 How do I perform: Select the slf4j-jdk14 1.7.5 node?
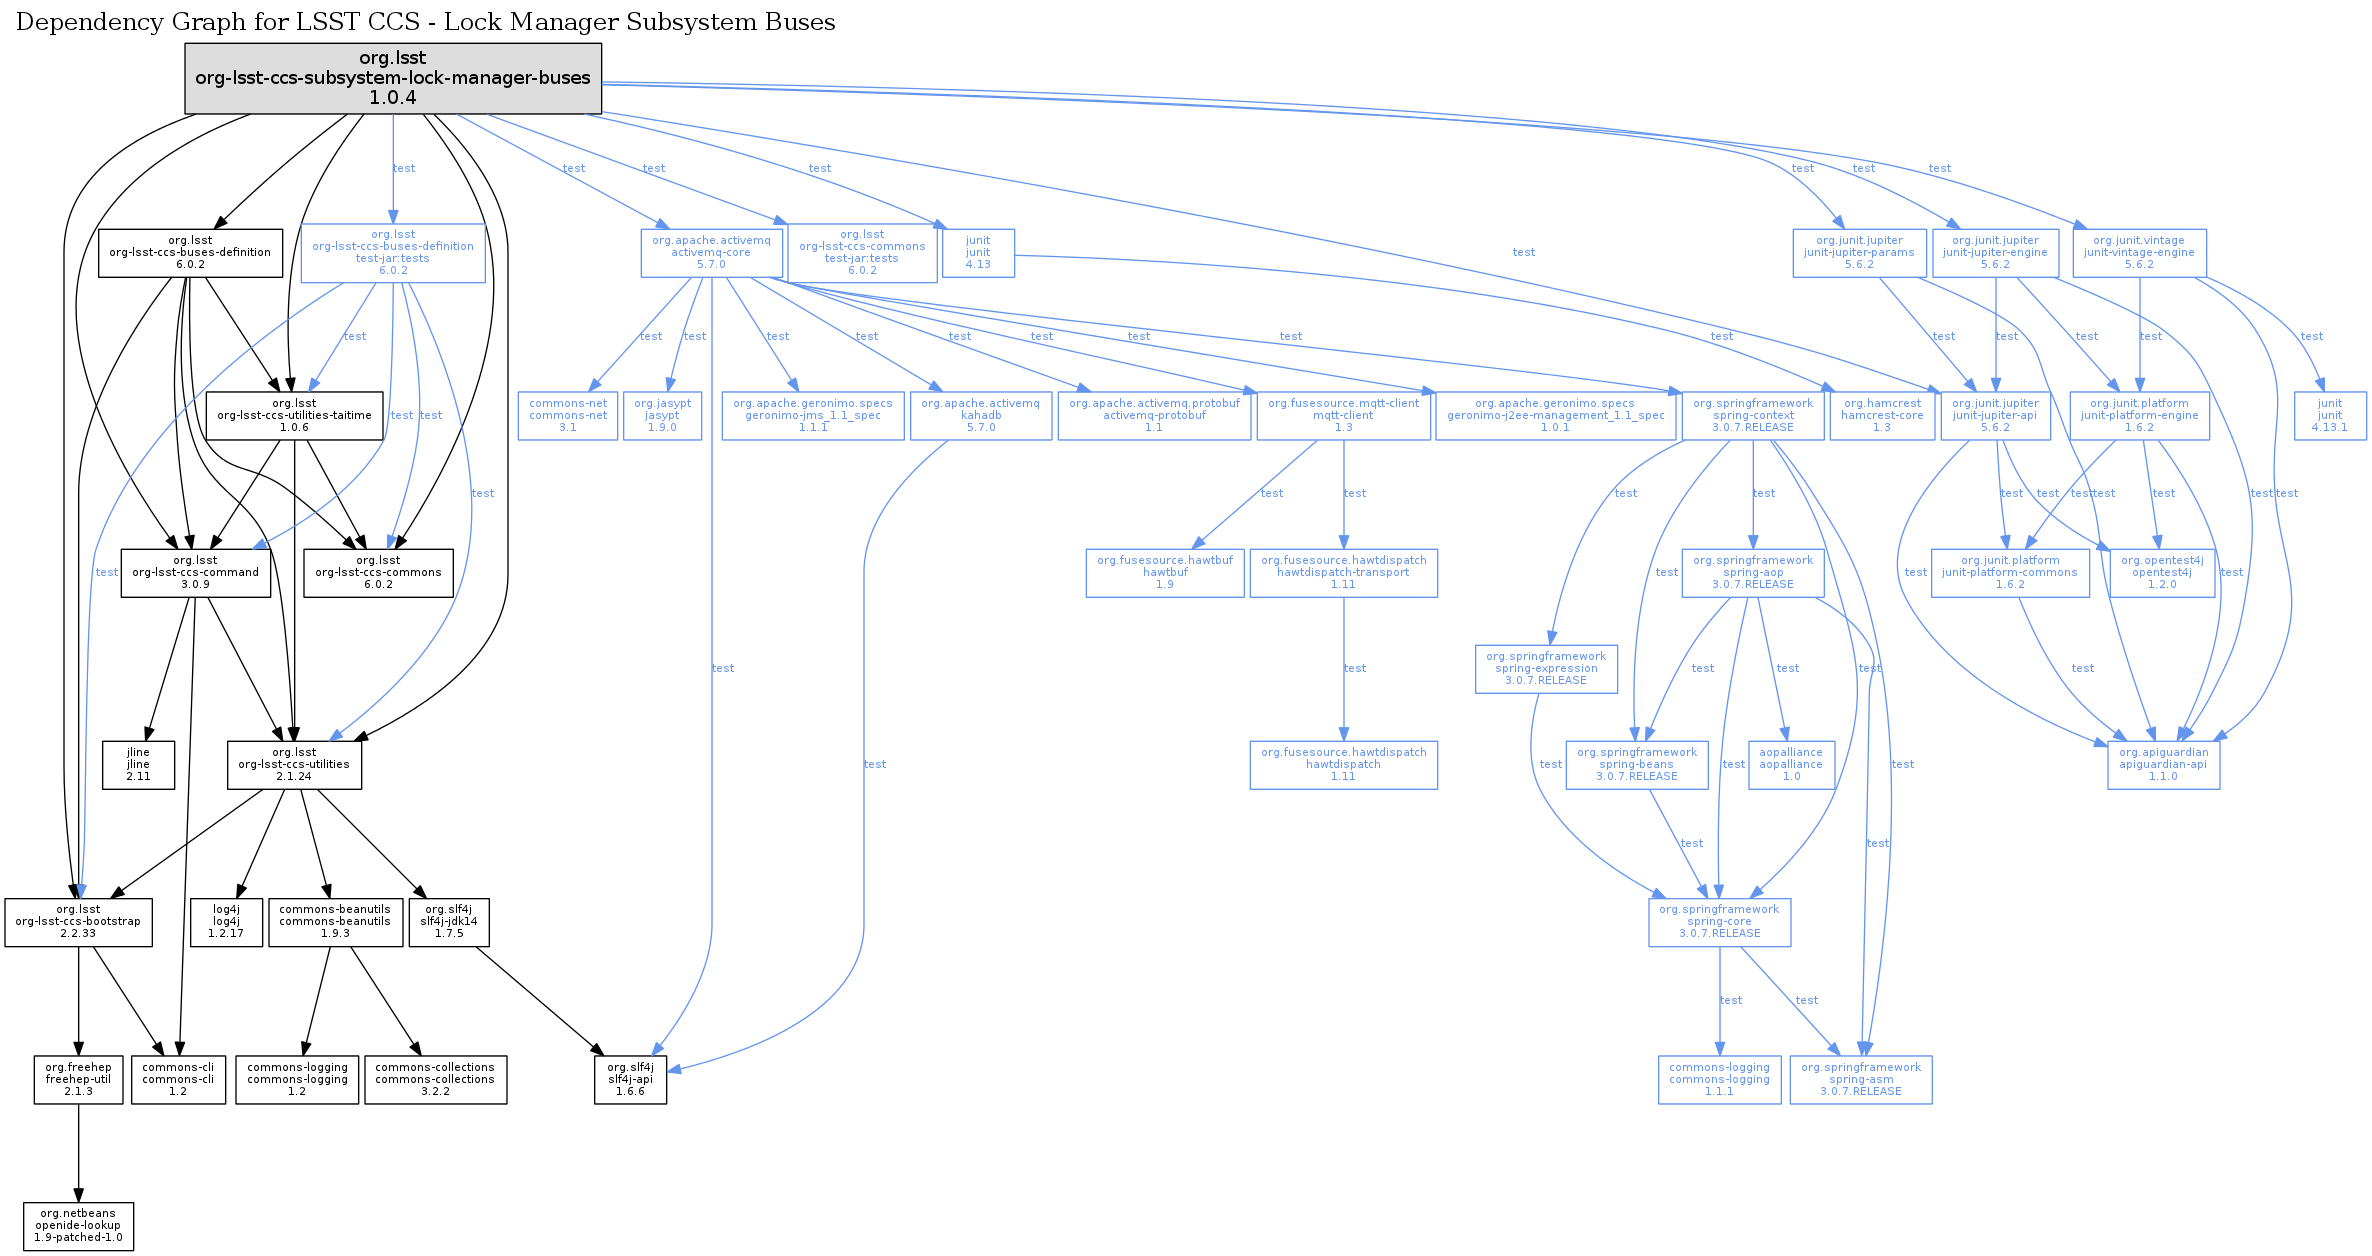(x=449, y=922)
